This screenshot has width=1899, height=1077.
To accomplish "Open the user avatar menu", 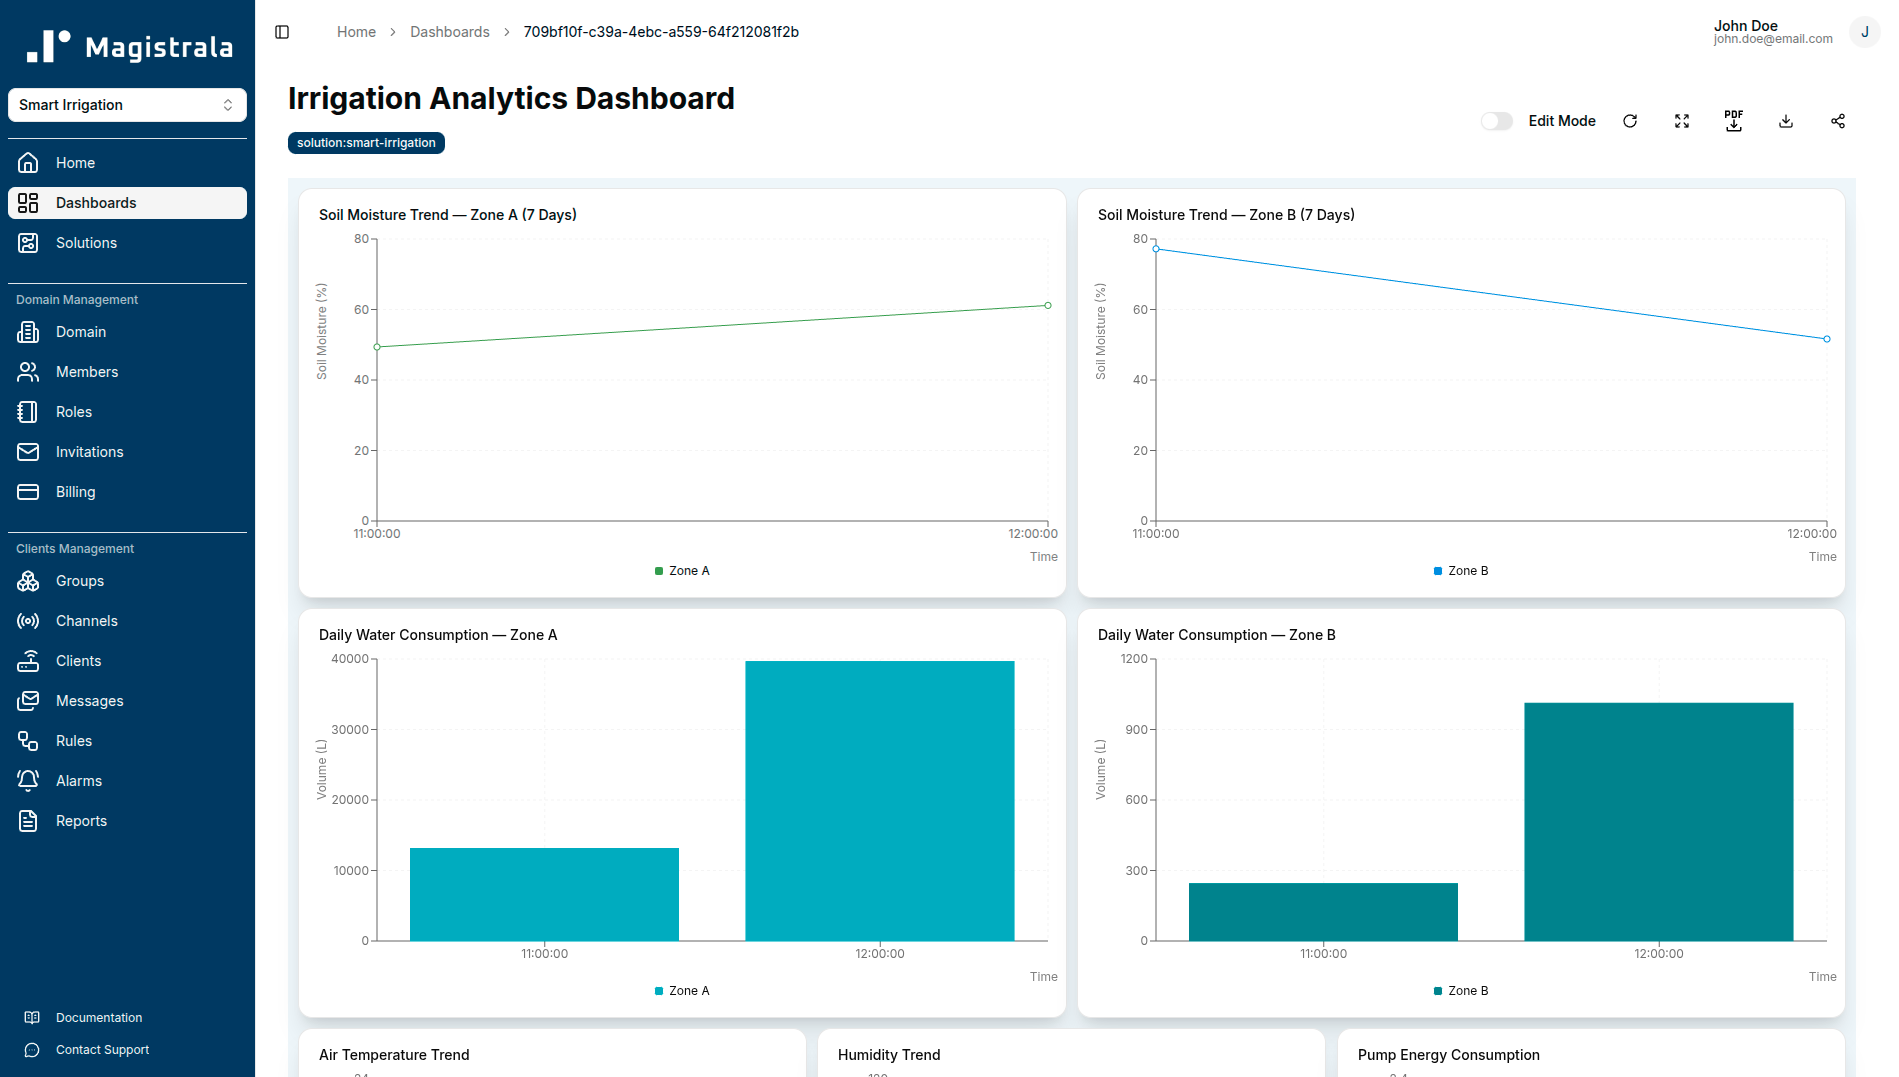I will point(1864,31).
